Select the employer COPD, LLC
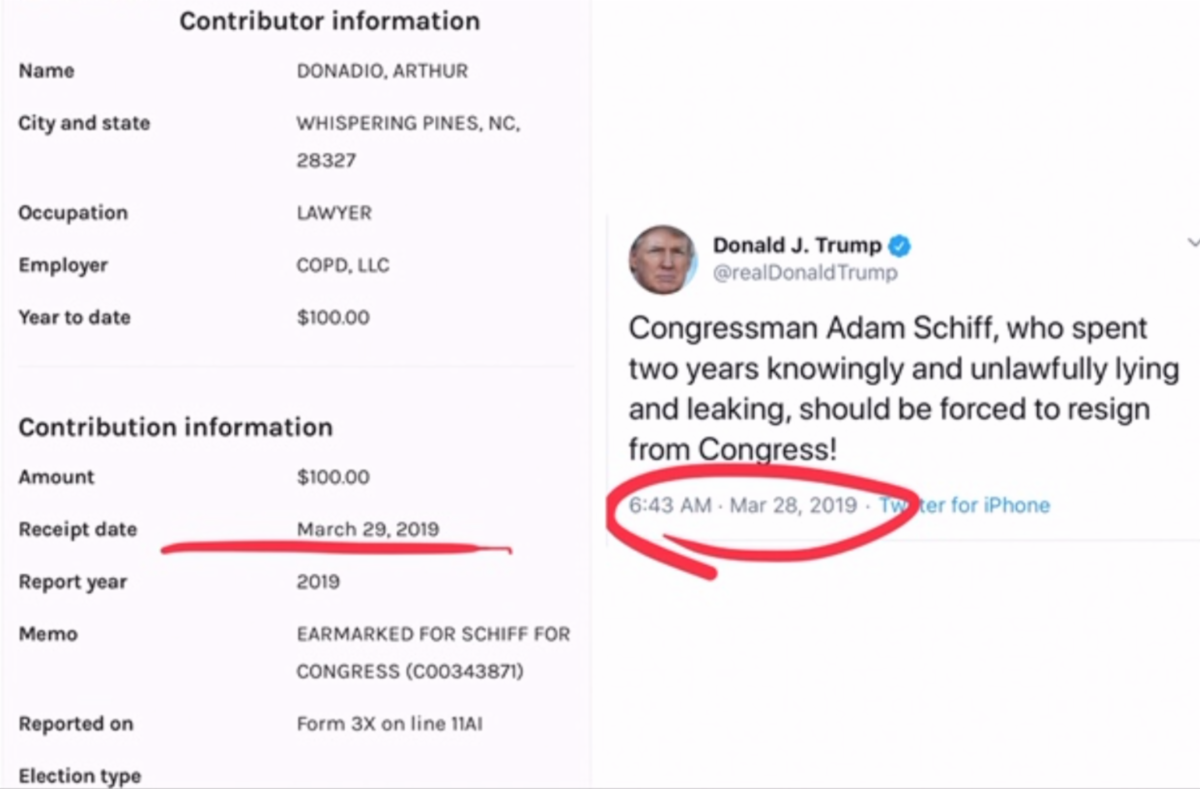1200x789 pixels. (x=343, y=265)
